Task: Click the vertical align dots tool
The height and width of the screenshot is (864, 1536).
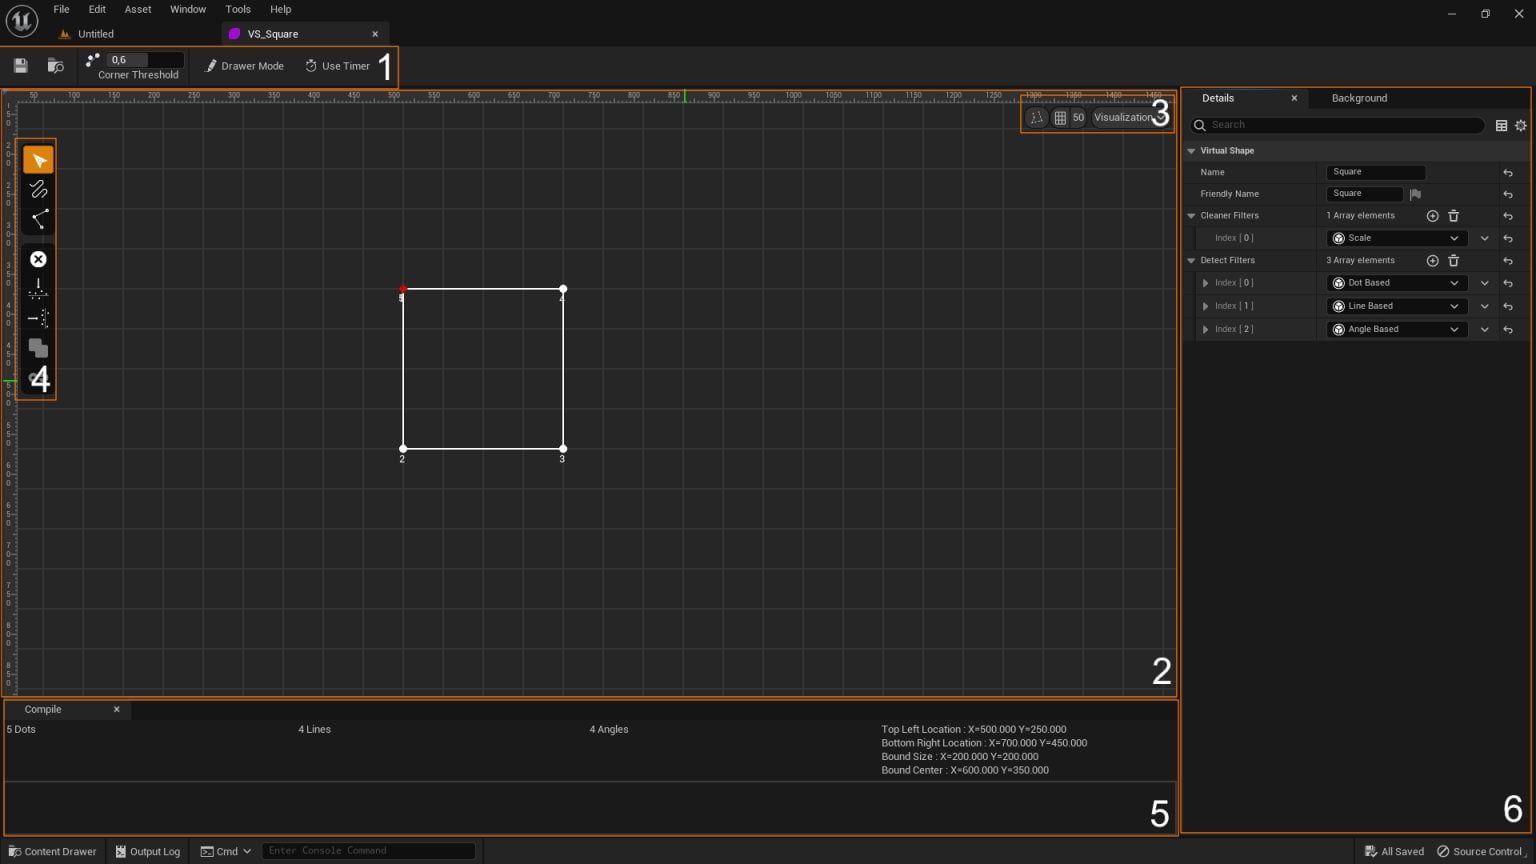Action: click(x=38, y=289)
